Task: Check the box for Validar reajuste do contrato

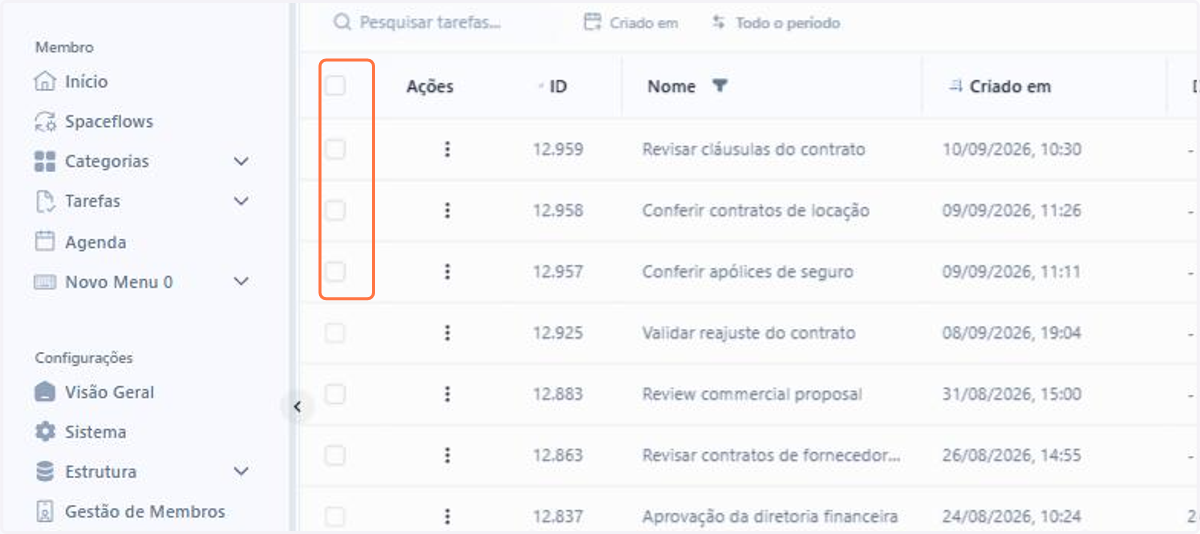Action: [x=335, y=333]
